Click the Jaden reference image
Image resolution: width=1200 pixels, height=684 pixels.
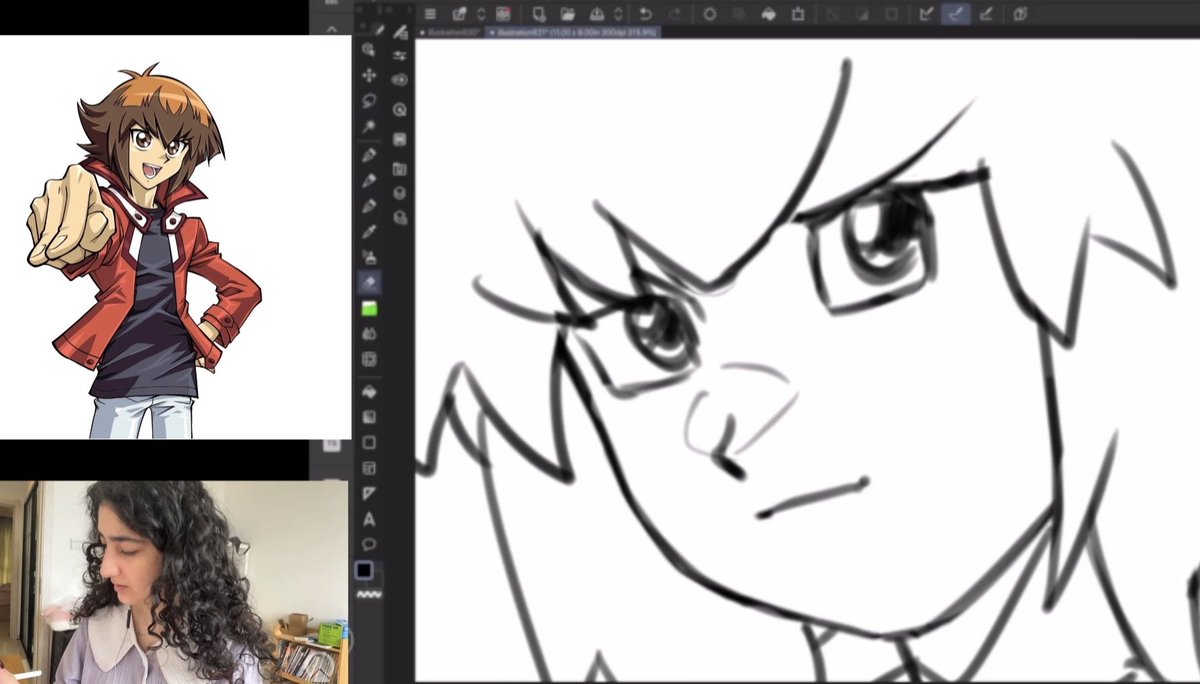tap(146, 250)
